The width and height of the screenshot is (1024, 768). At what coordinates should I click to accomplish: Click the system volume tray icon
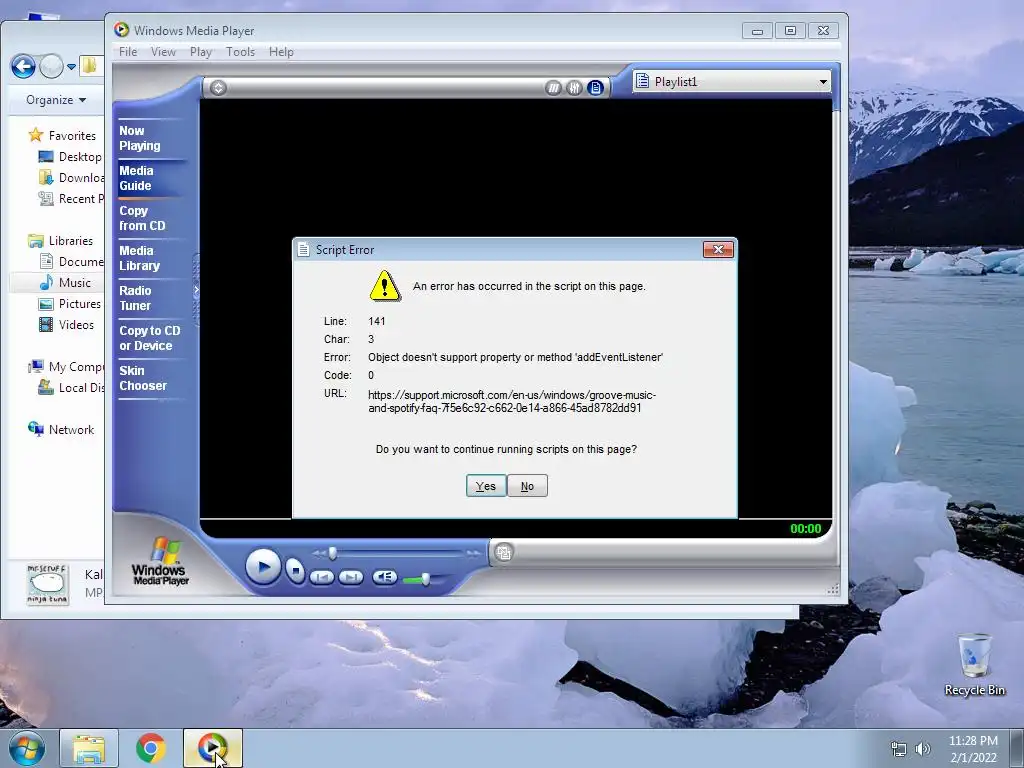(923, 749)
